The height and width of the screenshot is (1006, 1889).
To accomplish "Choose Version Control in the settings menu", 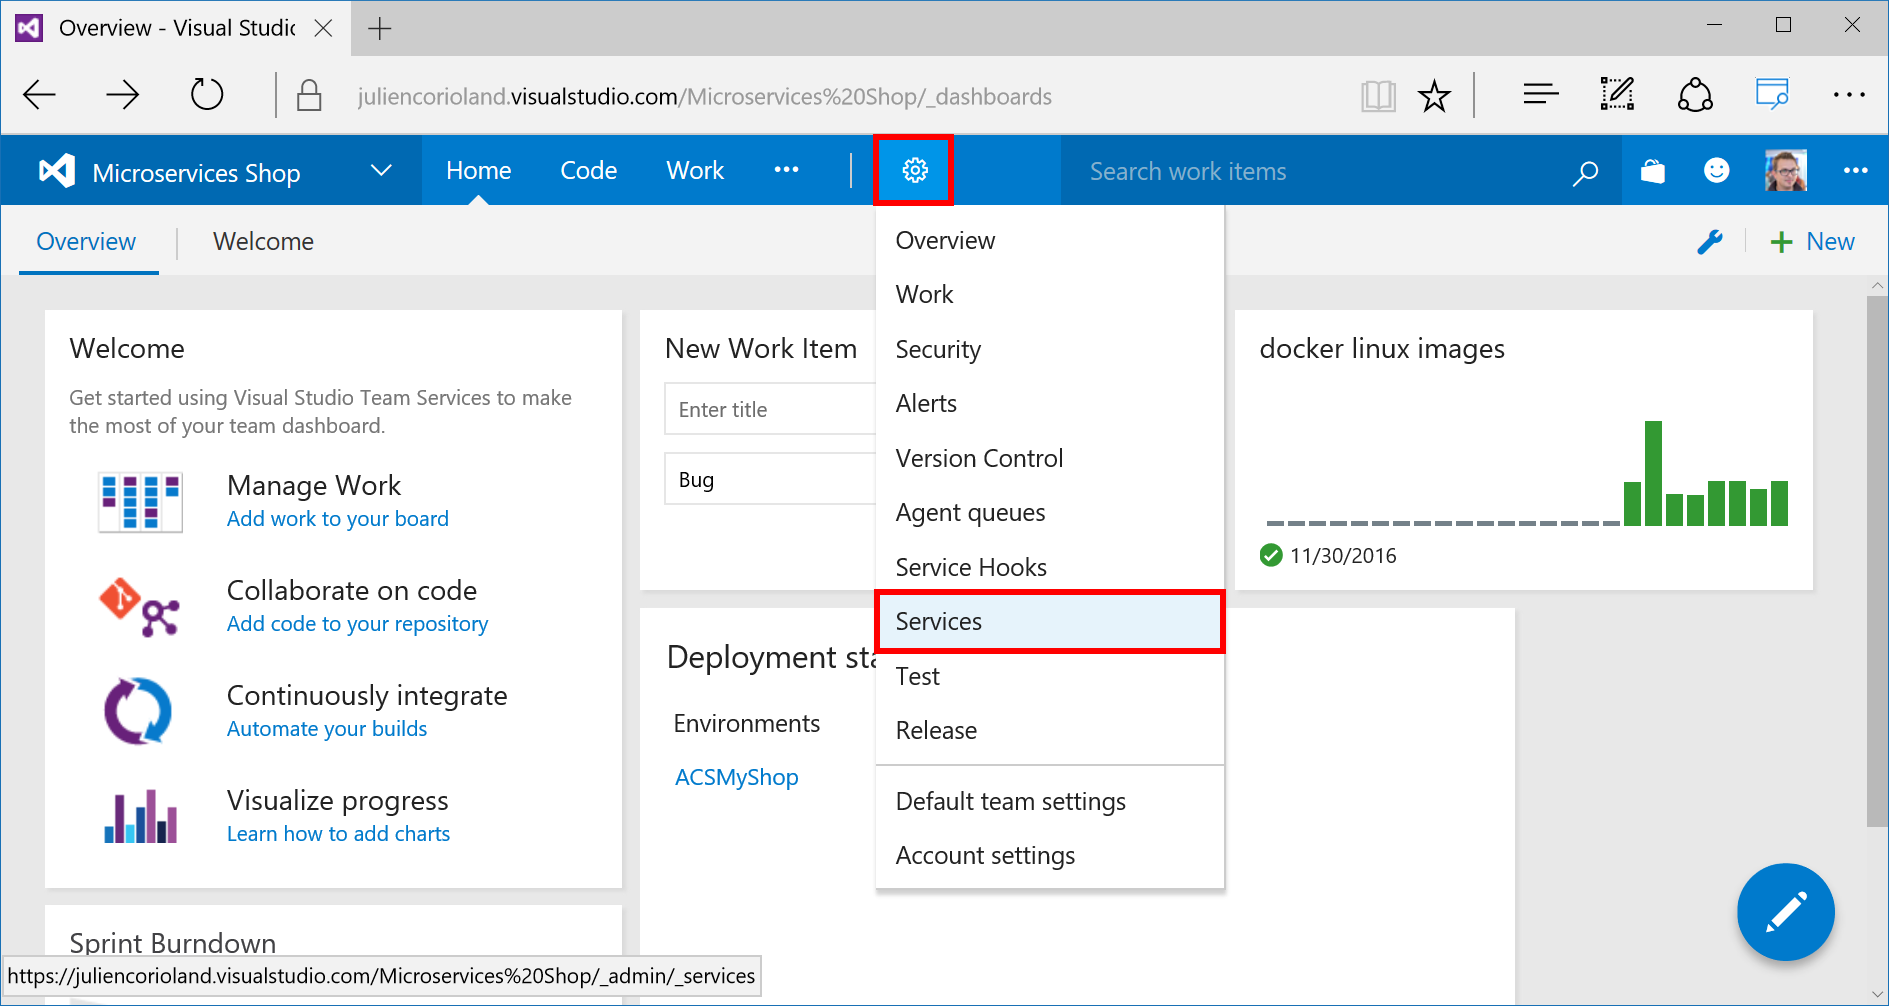I will (x=1050, y=458).
